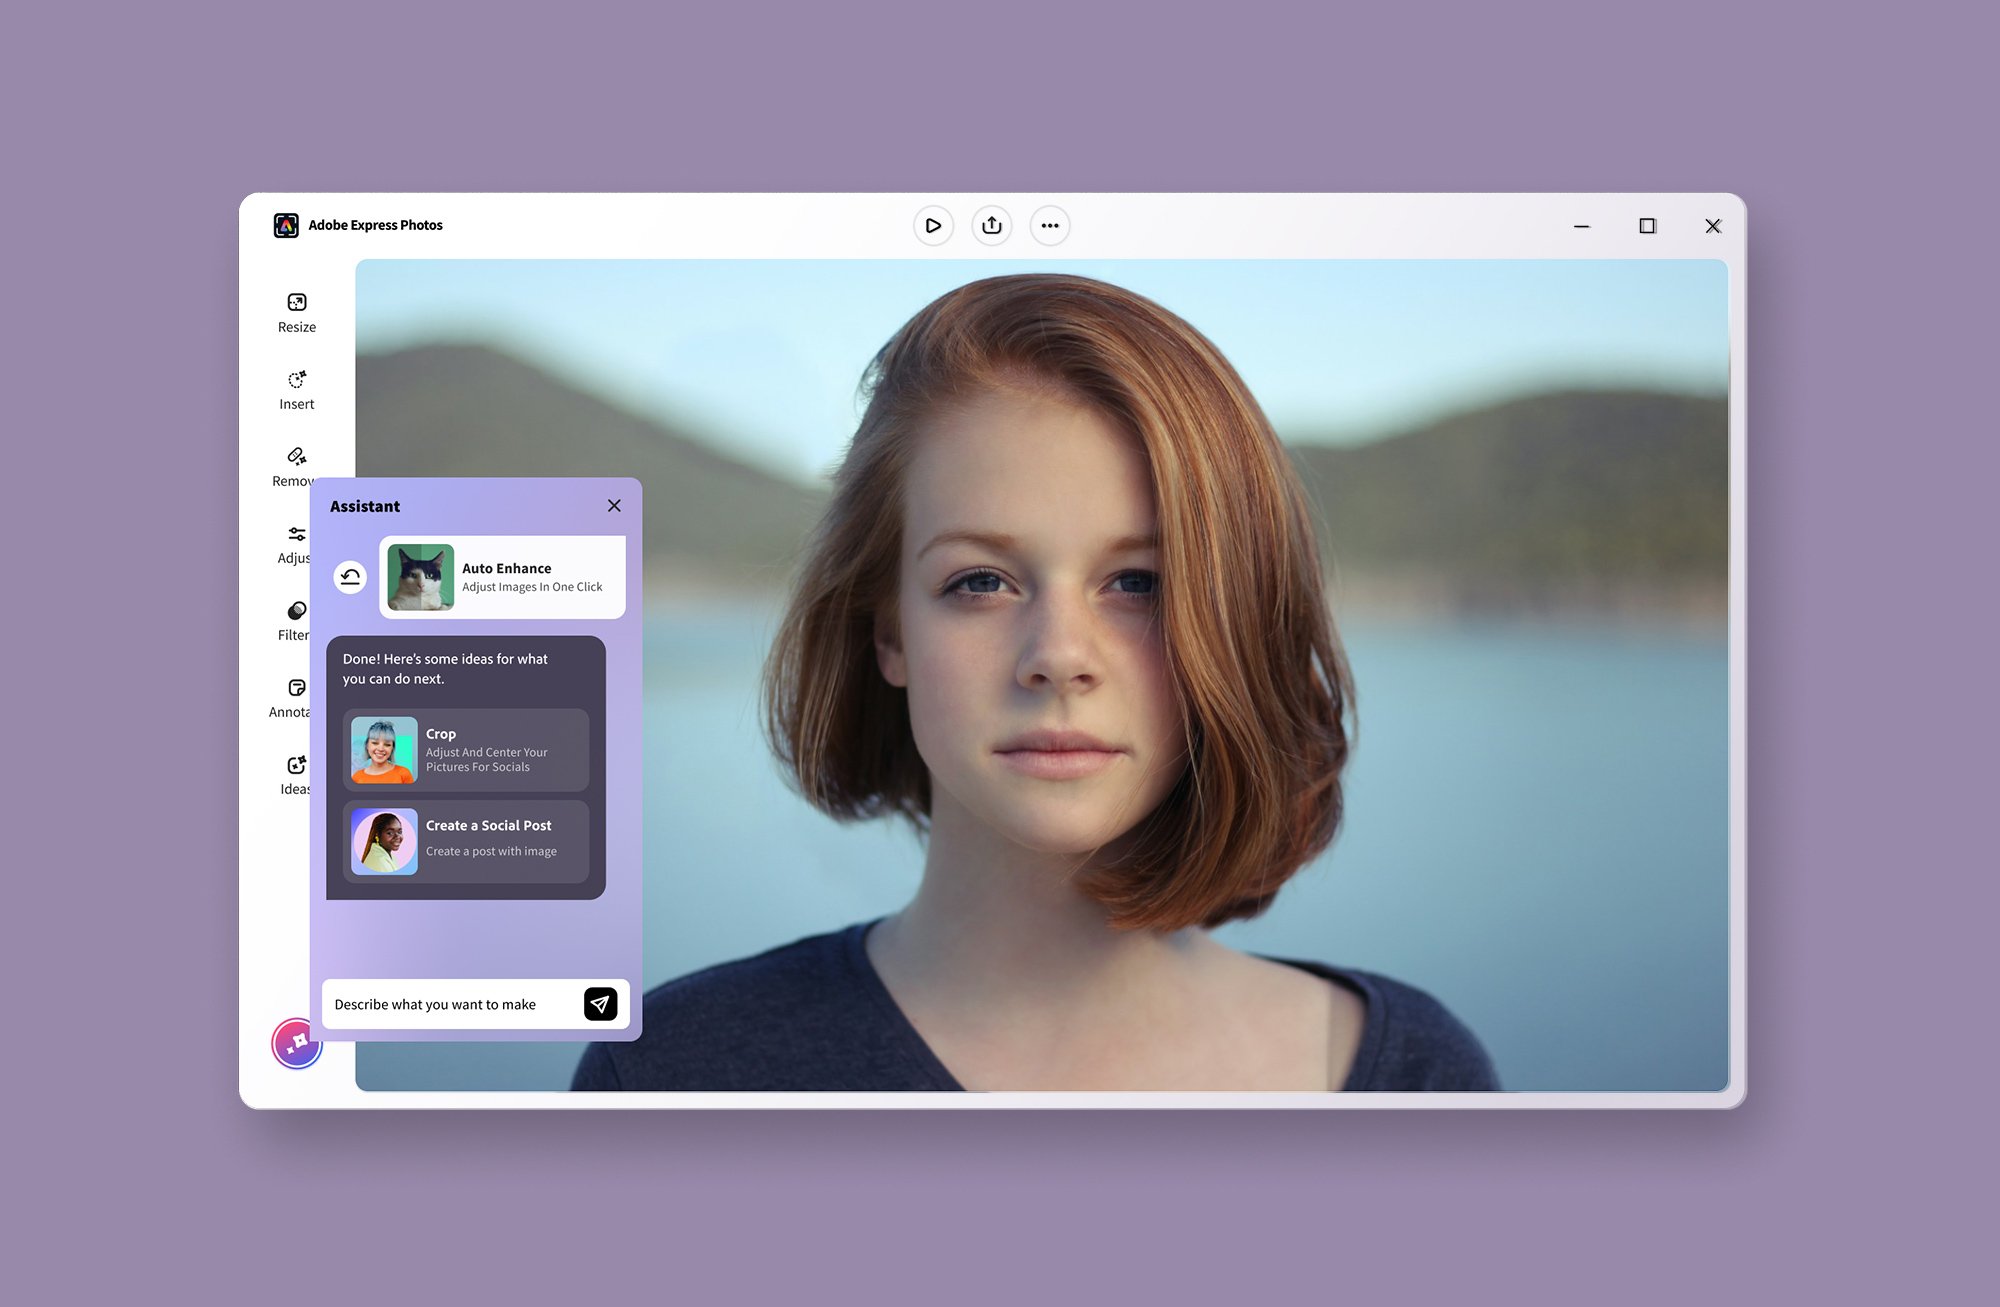Select the Resize tool
The width and height of the screenshot is (2000, 1307).
pos(296,312)
